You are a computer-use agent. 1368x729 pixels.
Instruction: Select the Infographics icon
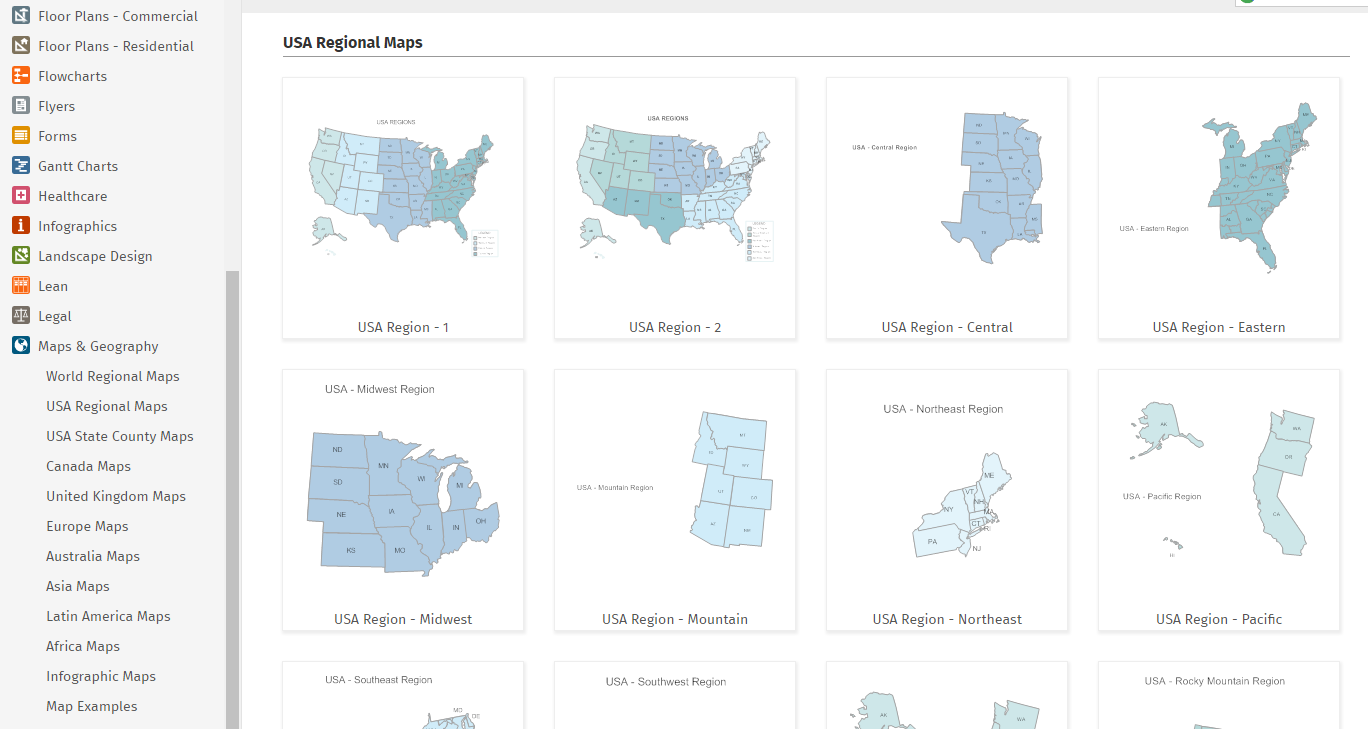[20, 226]
